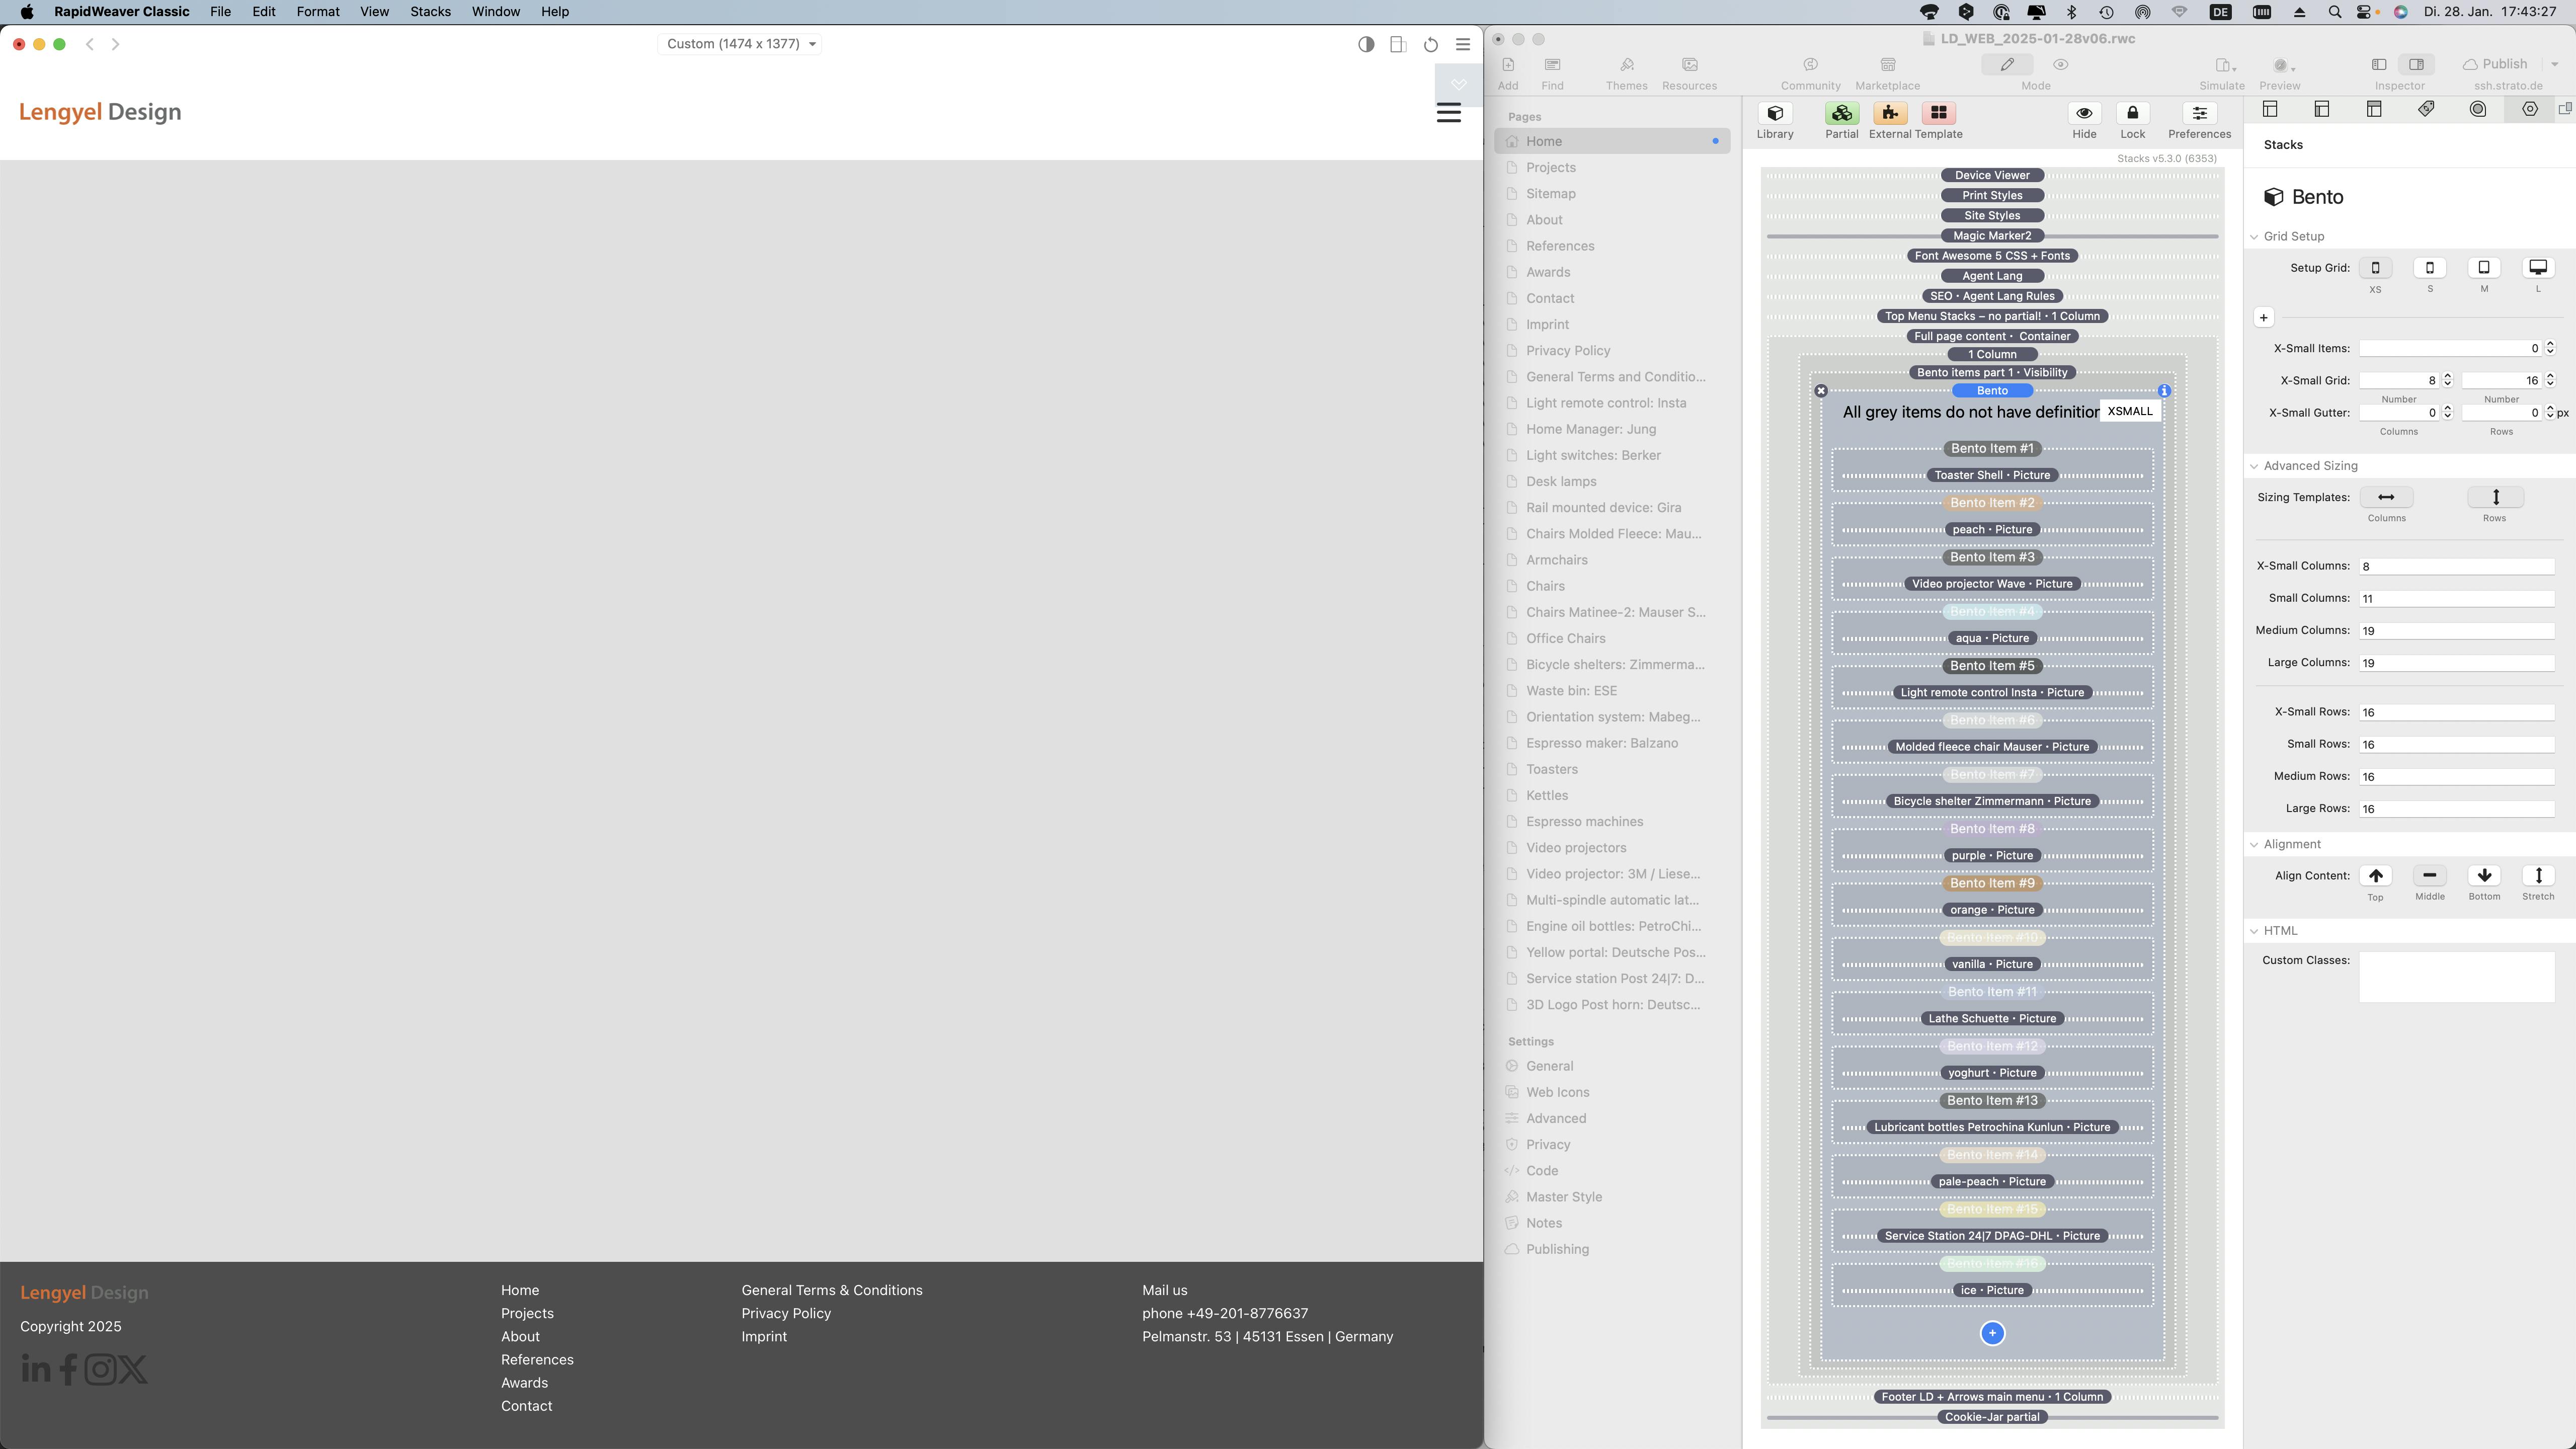Open the View menu
This screenshot has width=2576, height=1449.
coord(374,12)
